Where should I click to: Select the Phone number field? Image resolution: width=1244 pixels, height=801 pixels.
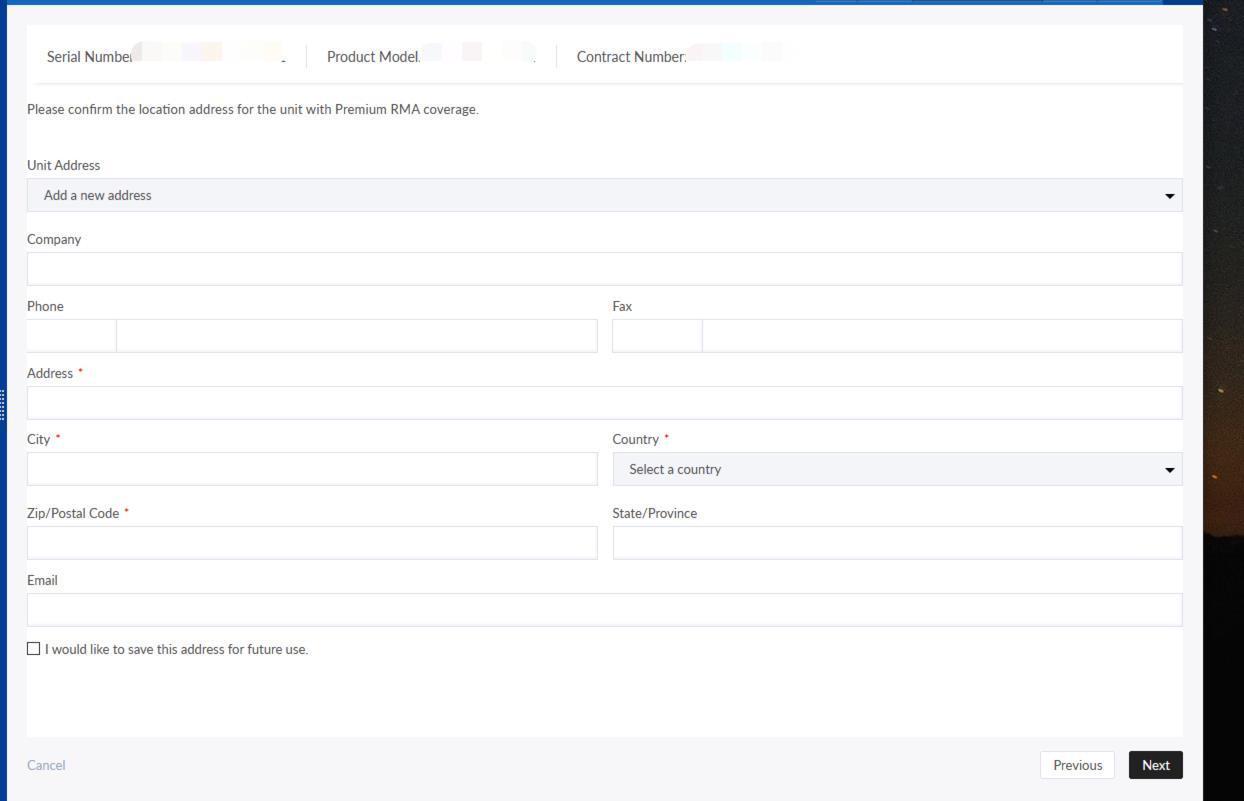pos(356,336)
